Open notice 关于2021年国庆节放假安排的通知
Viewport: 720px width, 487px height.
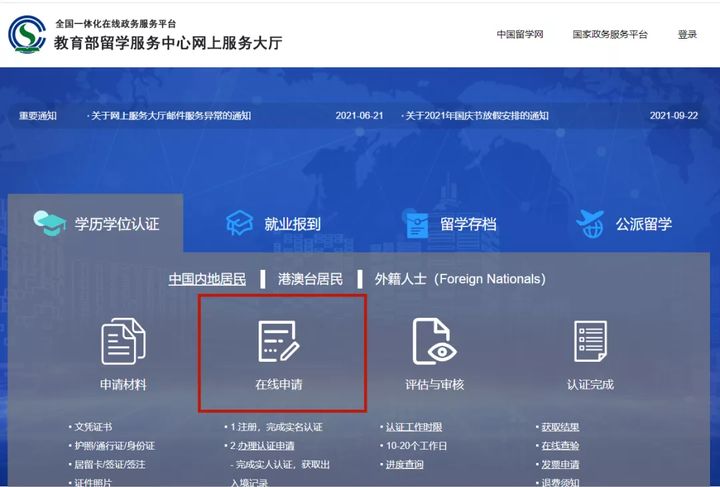click(x=475, y=116)
